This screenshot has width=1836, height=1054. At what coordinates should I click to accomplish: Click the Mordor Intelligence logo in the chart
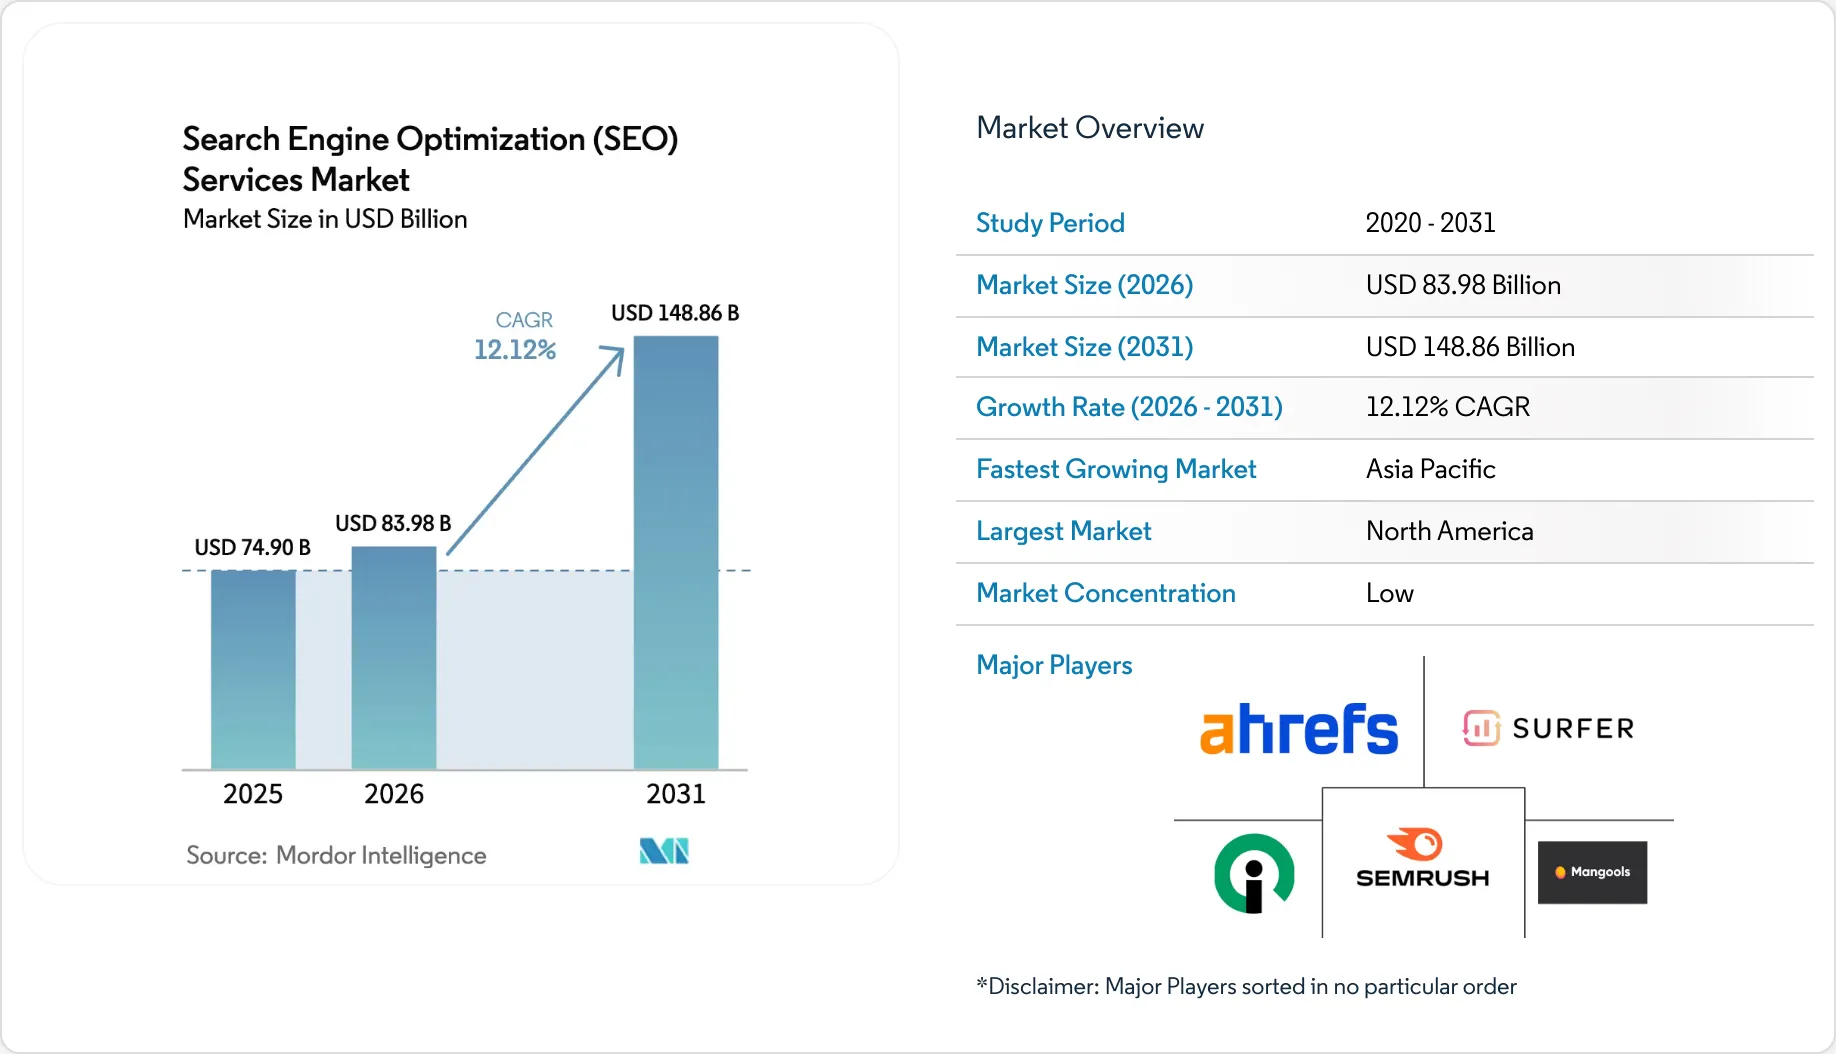662,851
